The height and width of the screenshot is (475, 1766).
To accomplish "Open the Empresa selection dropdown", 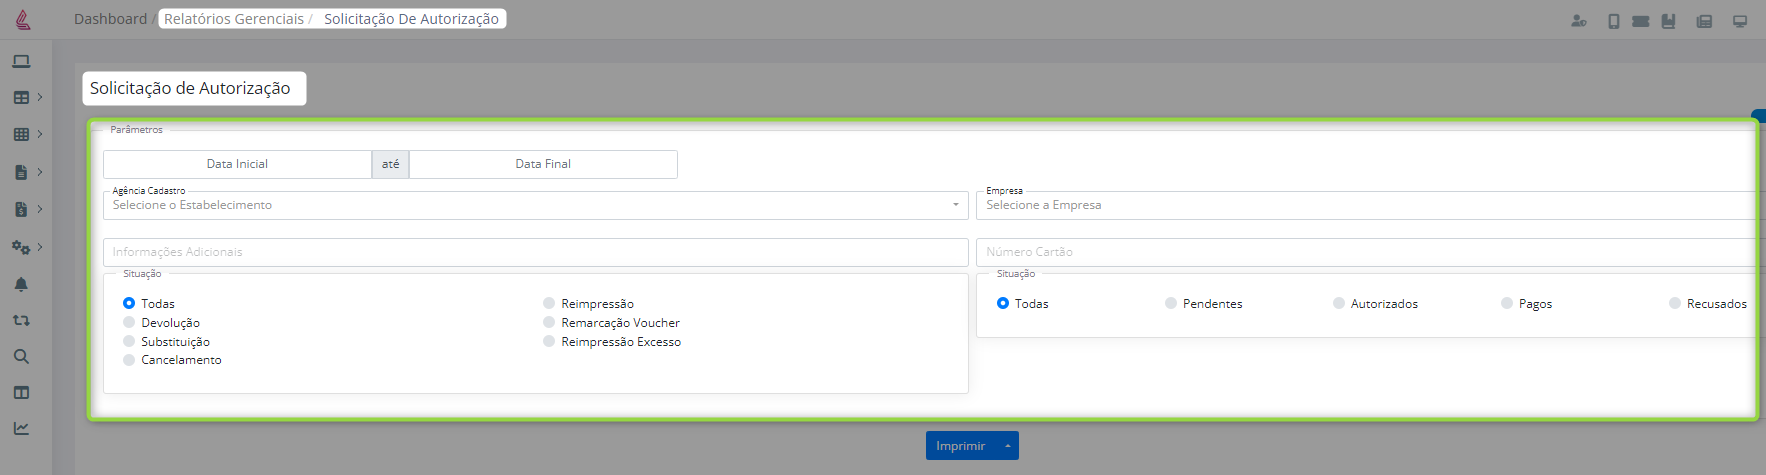I will pos(1370,205).
